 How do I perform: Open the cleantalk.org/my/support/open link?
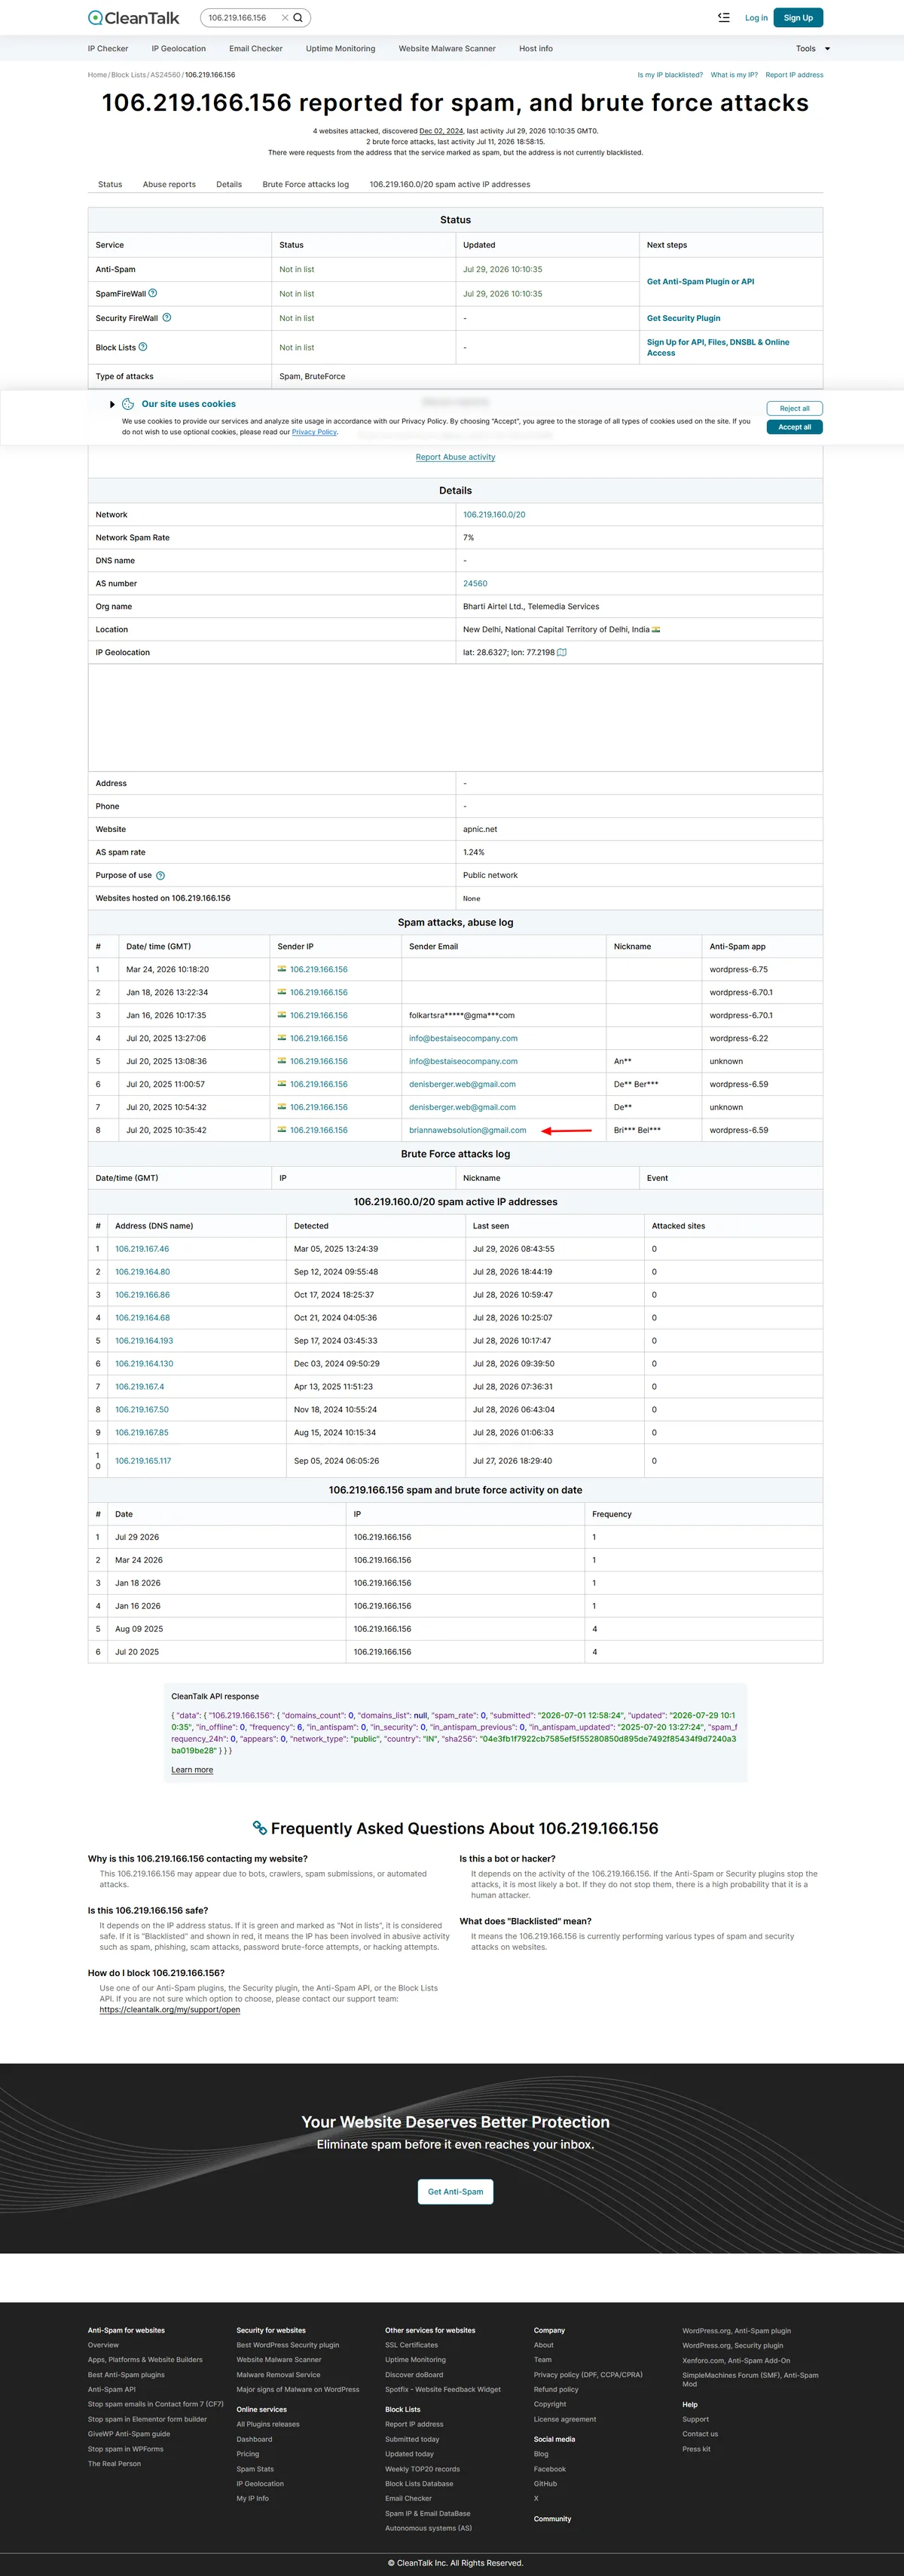click(x=170, y=2009)
